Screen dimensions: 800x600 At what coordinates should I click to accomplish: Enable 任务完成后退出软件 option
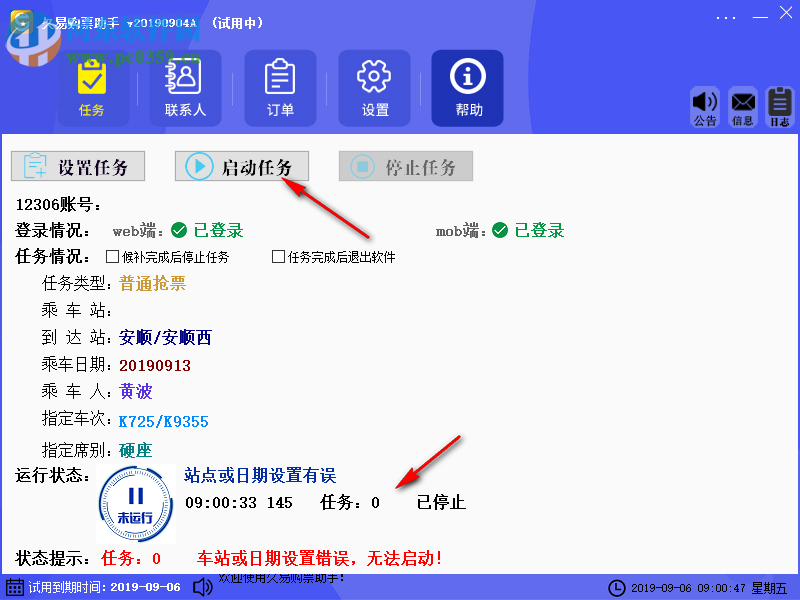click(x=277, y=255)
